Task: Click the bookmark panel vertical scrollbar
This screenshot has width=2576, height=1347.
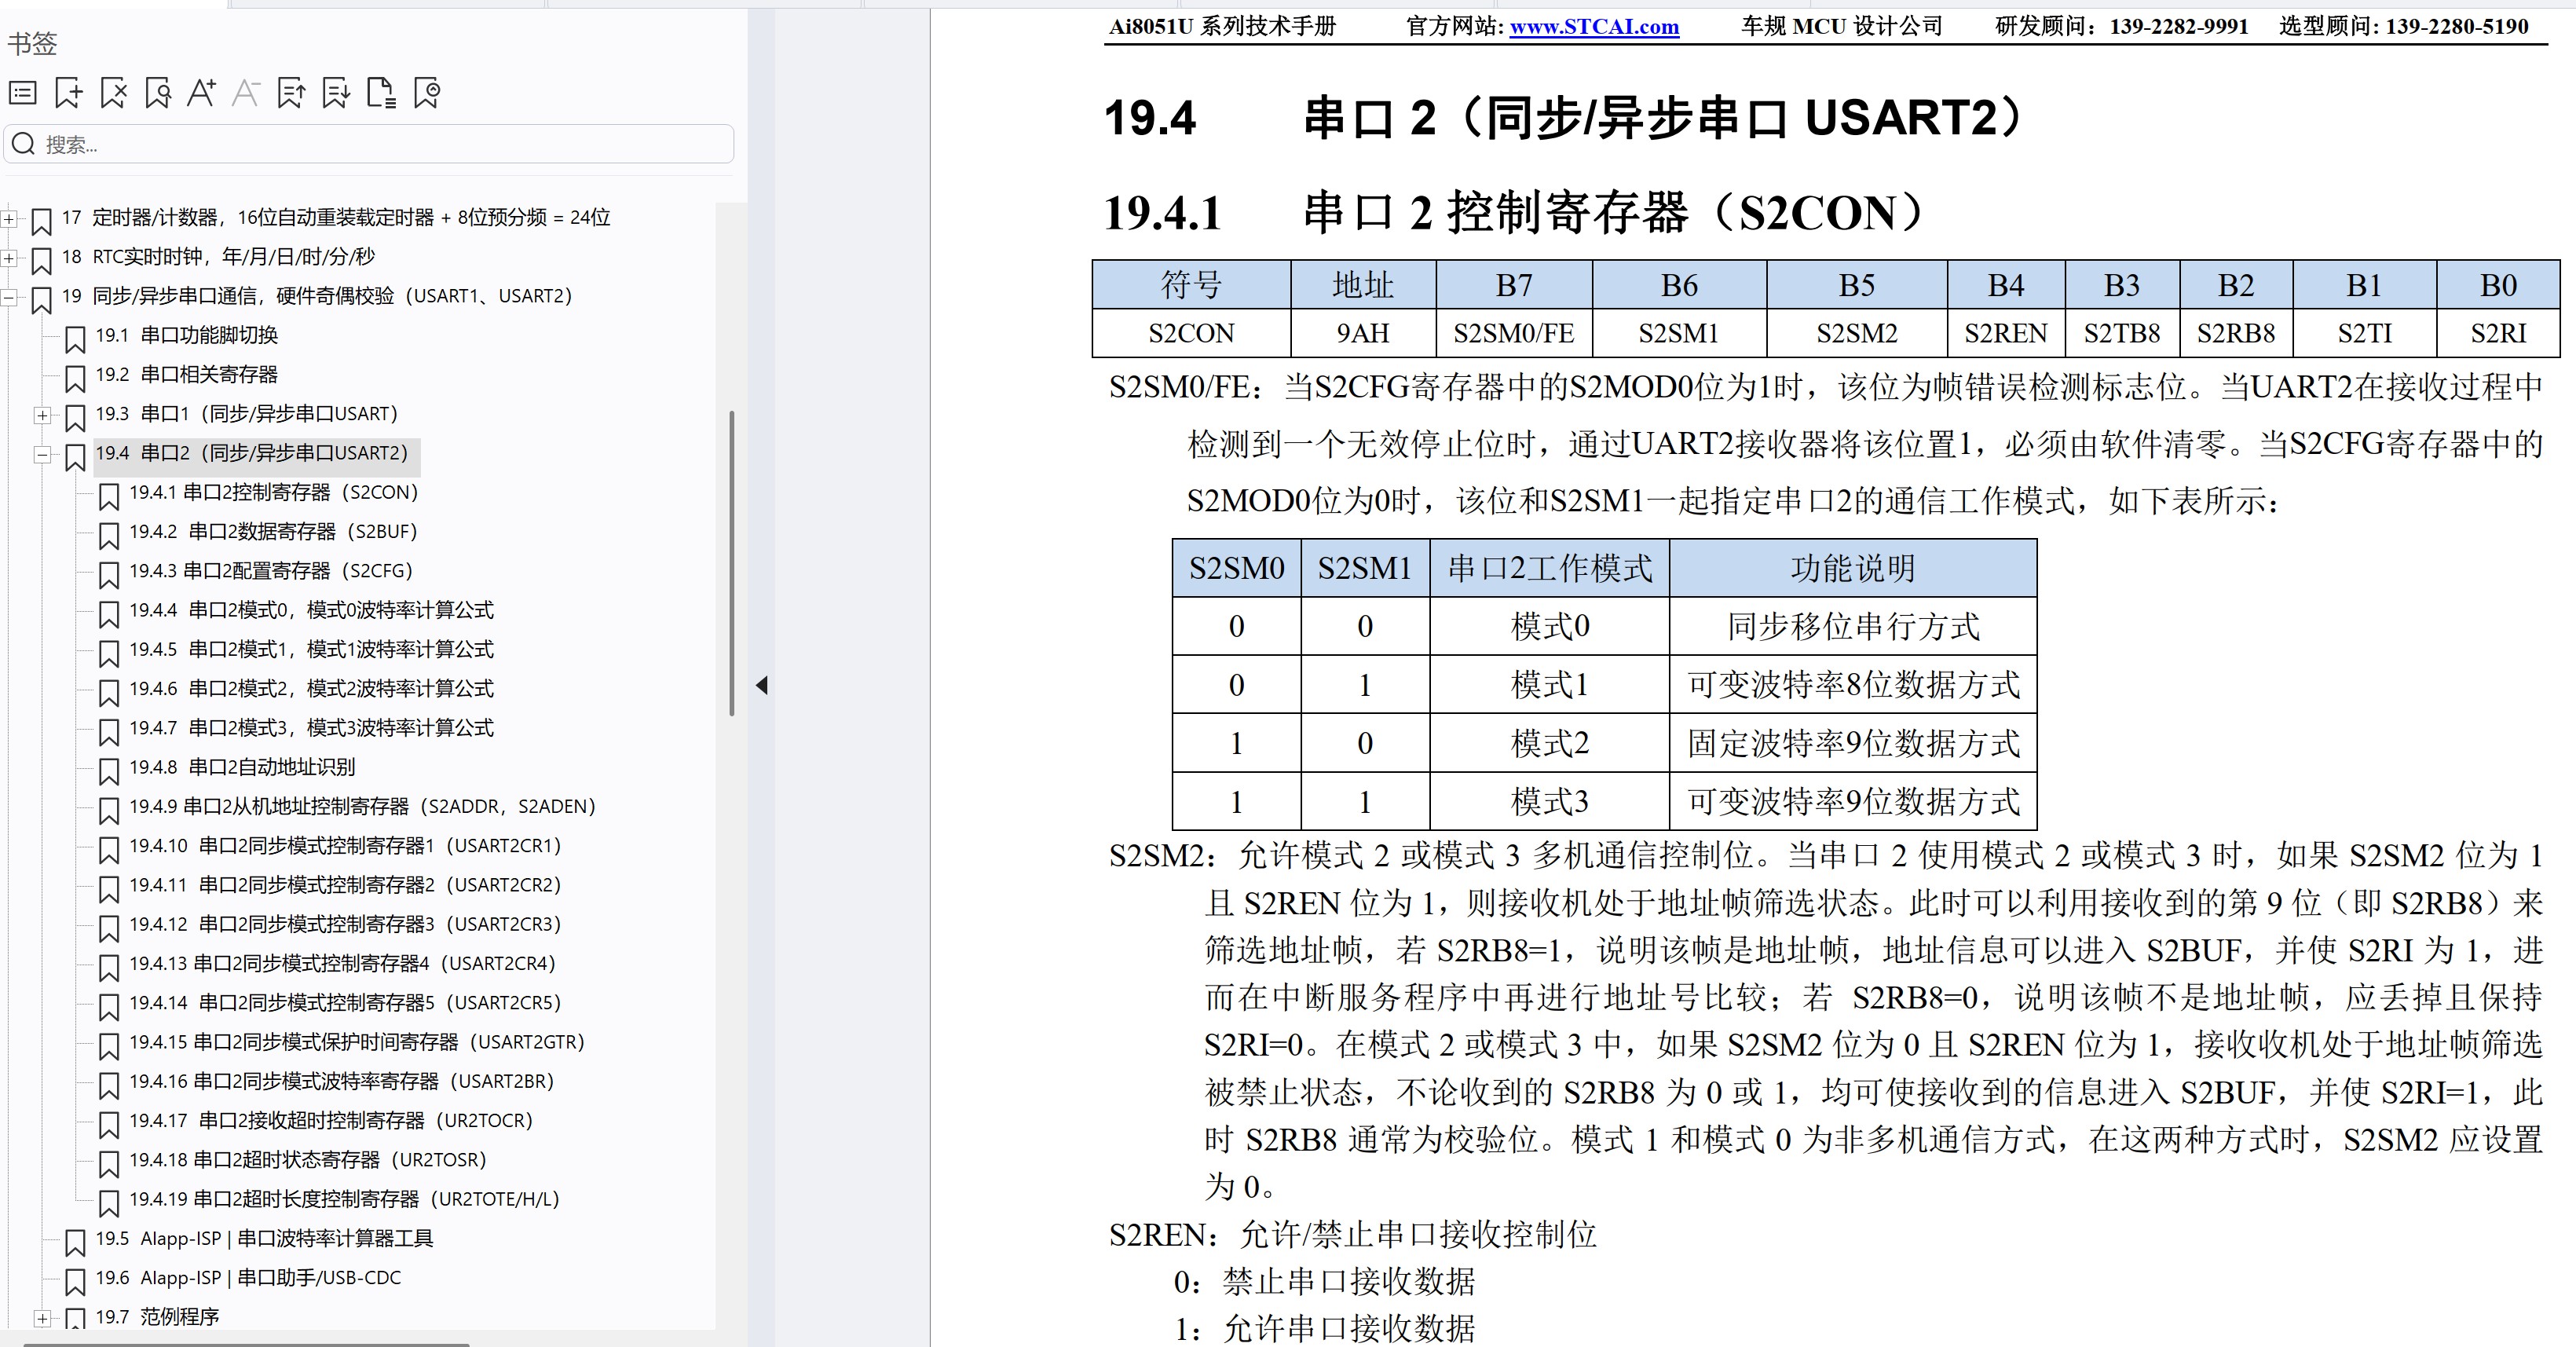Action: (732, 562)
